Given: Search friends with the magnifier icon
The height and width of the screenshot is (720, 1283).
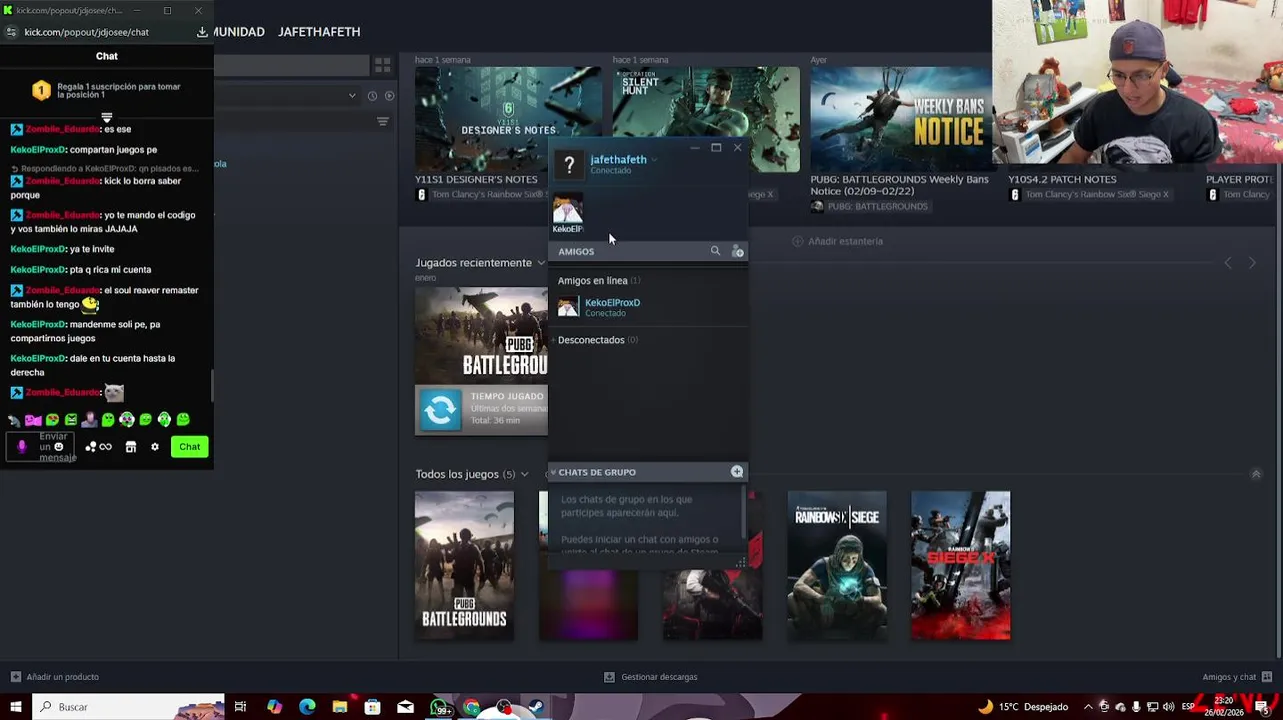Looking at the screenshot, I should (x=715, y=251).
